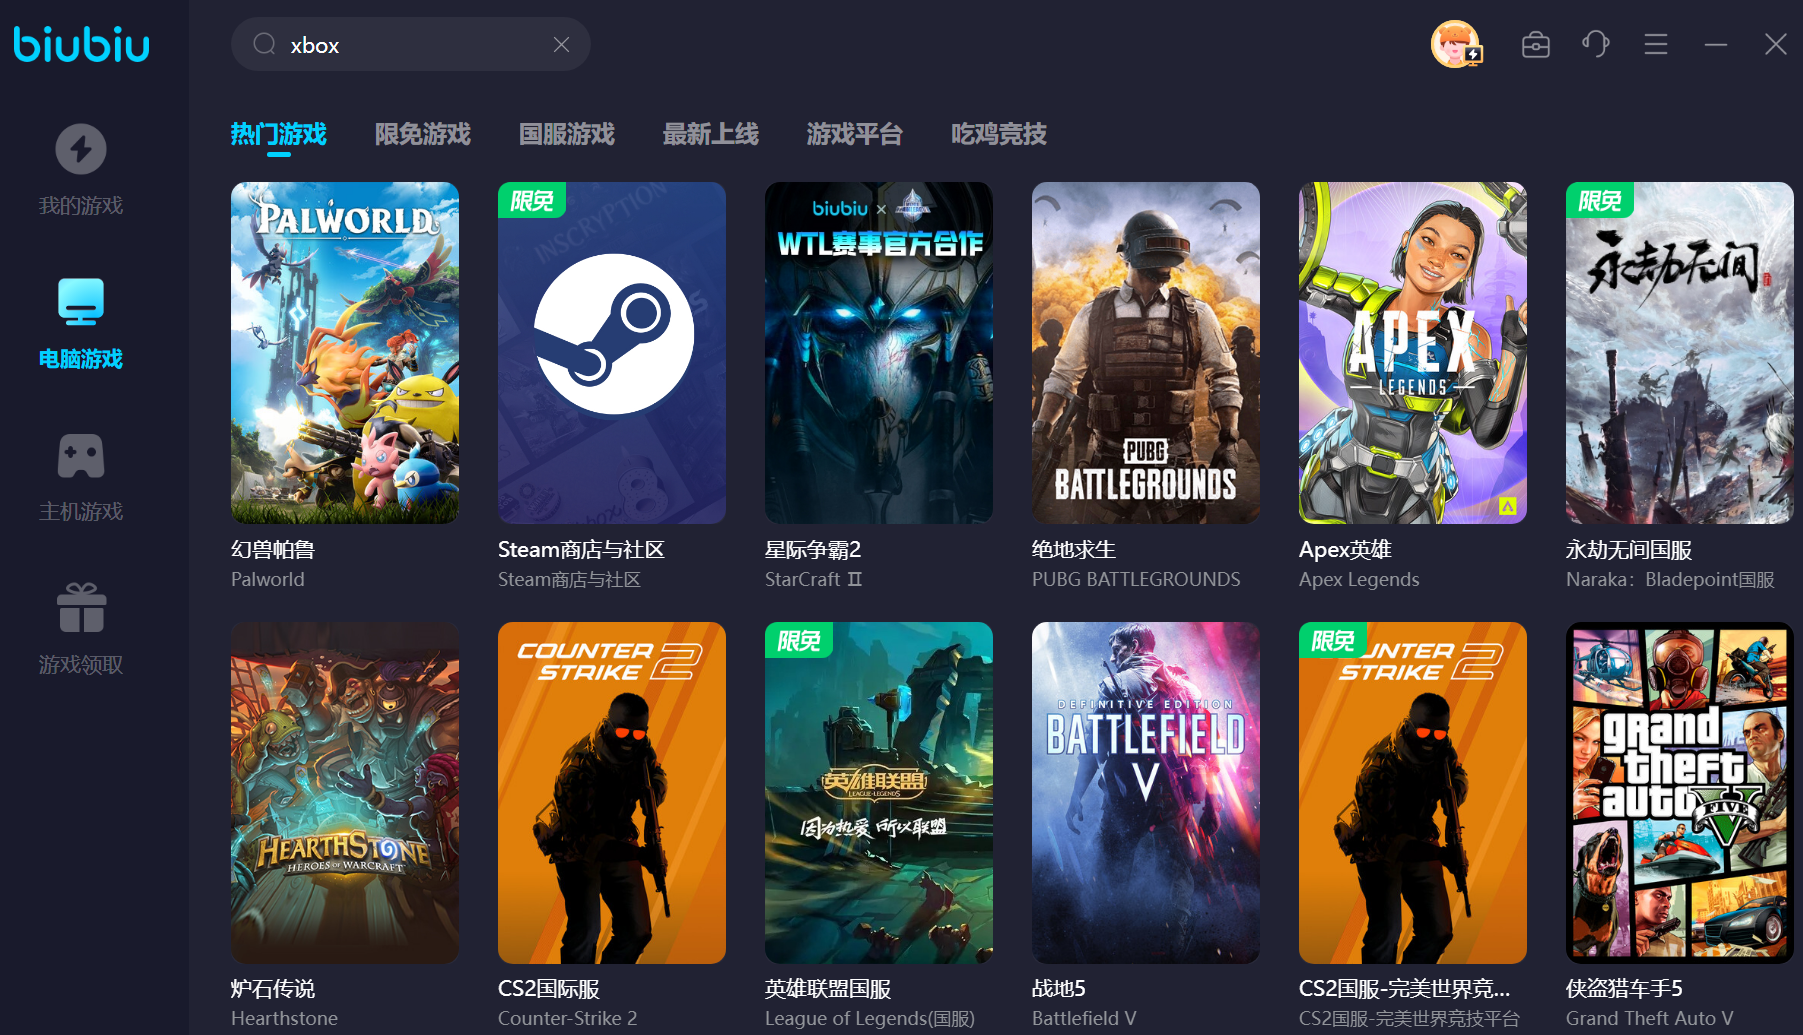
Task: Open Console Games gamepad icon
Action: pos(81,456)
